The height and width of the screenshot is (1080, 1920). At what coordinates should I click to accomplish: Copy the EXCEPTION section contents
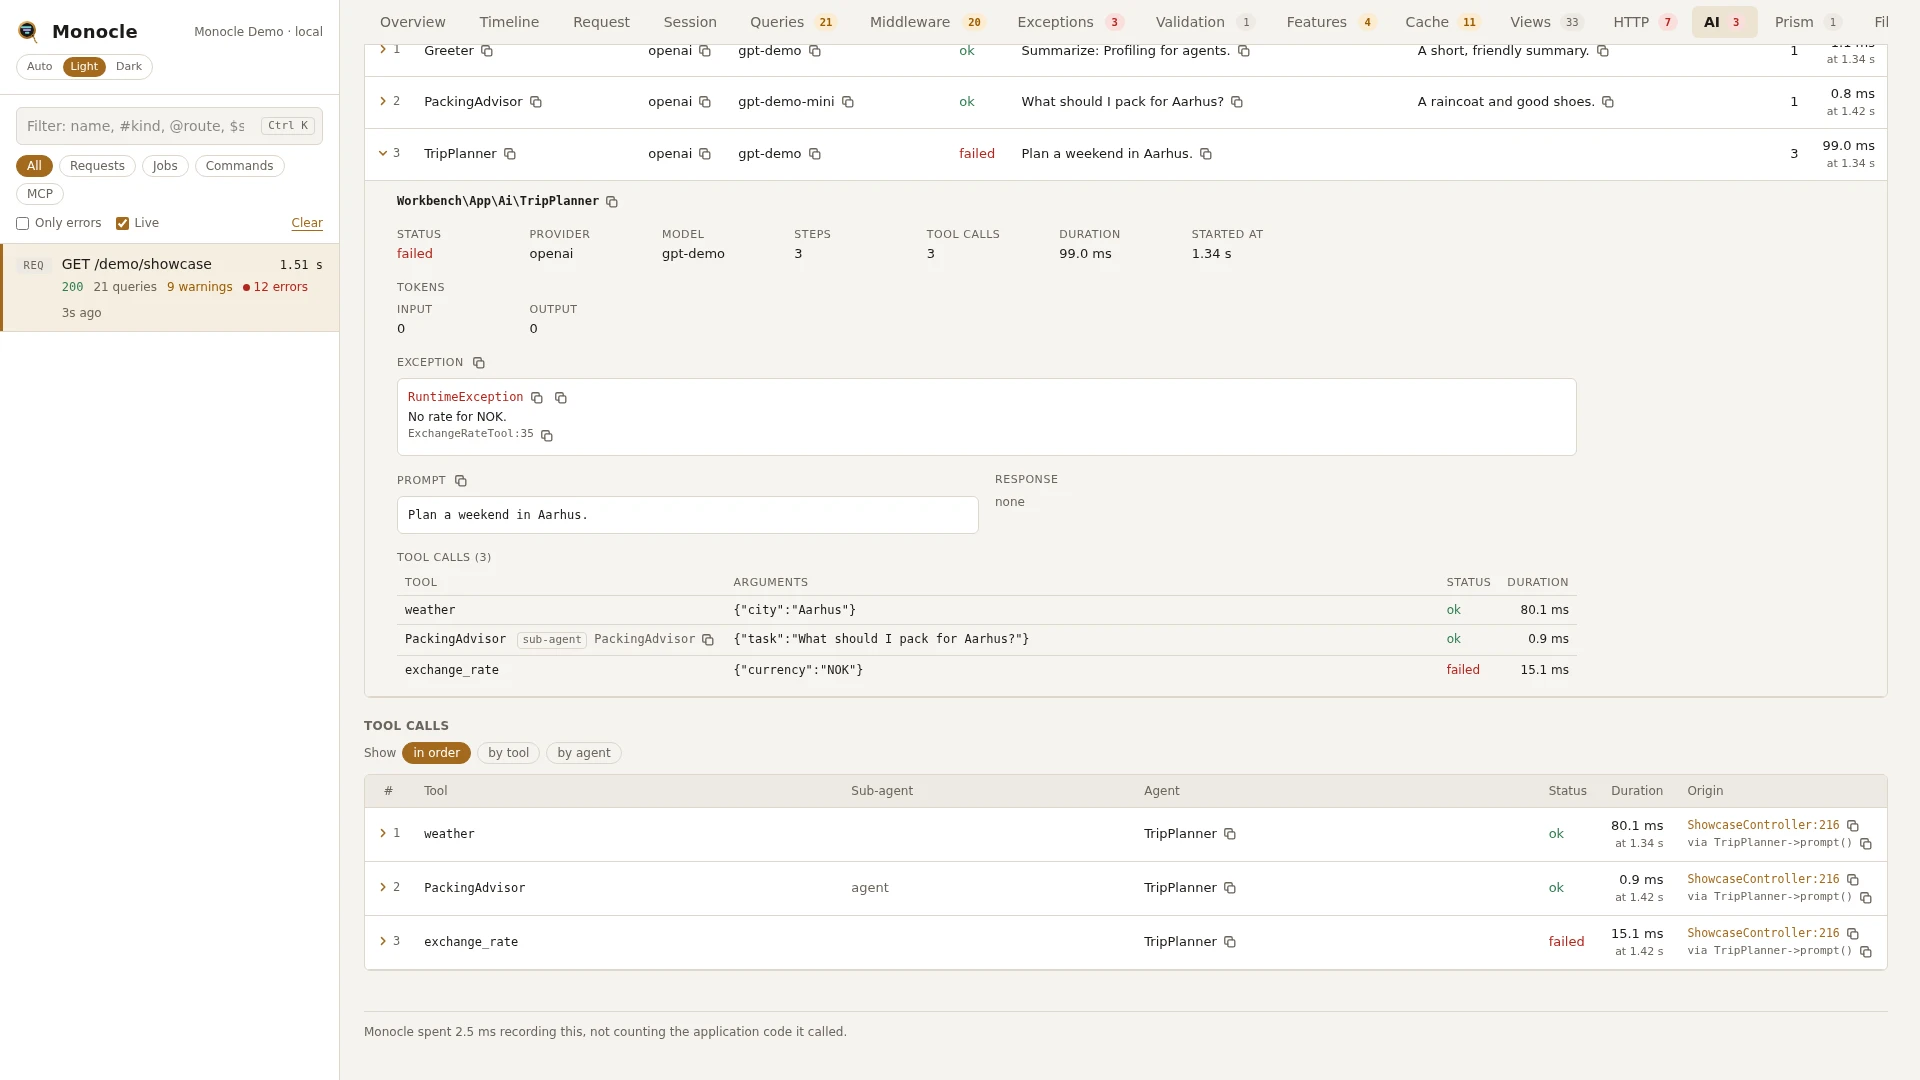tap(478, 363)
